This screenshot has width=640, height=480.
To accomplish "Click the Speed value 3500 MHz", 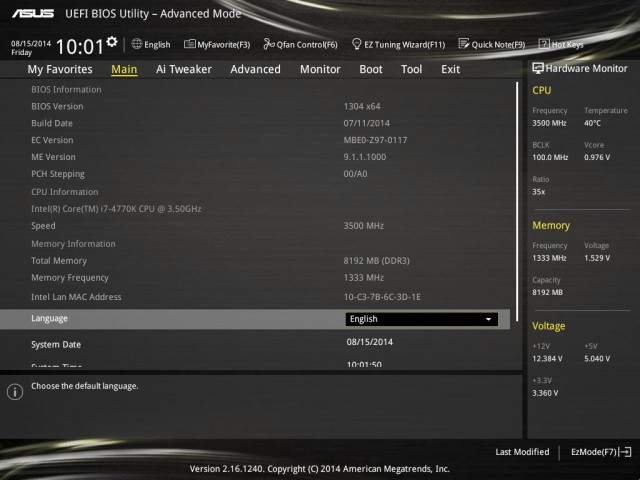I will coord(363,226).
